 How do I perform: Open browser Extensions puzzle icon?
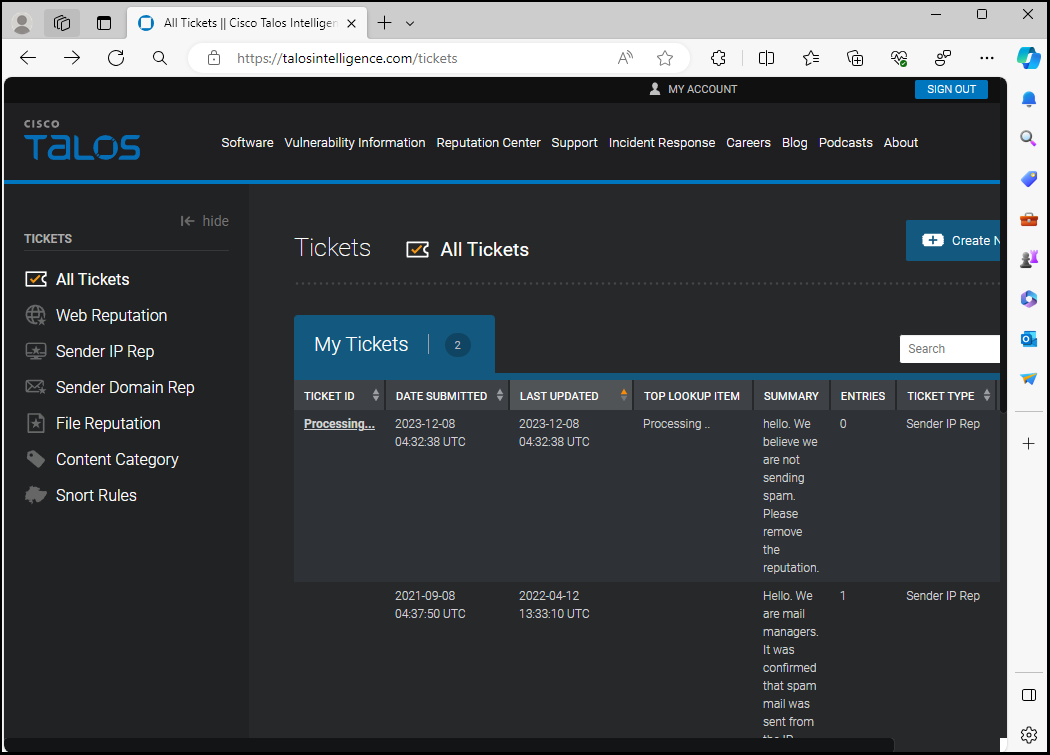718,58
